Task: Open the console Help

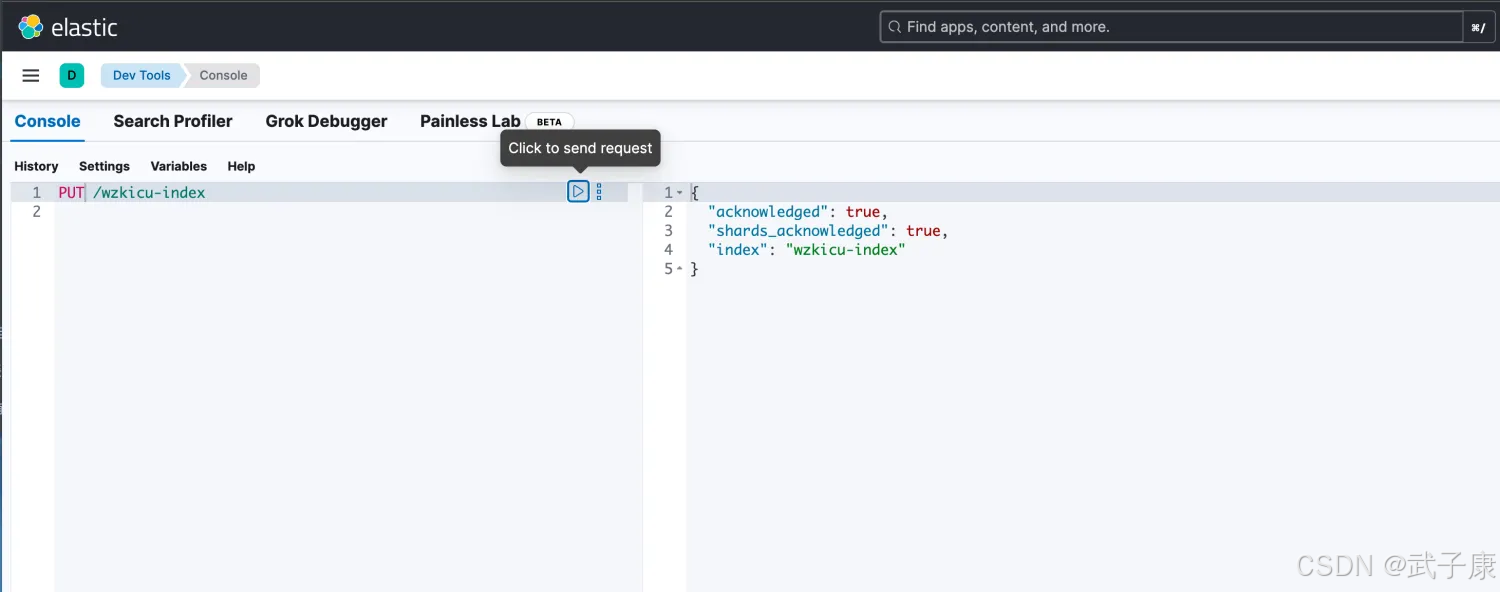Action: [241, 166]
